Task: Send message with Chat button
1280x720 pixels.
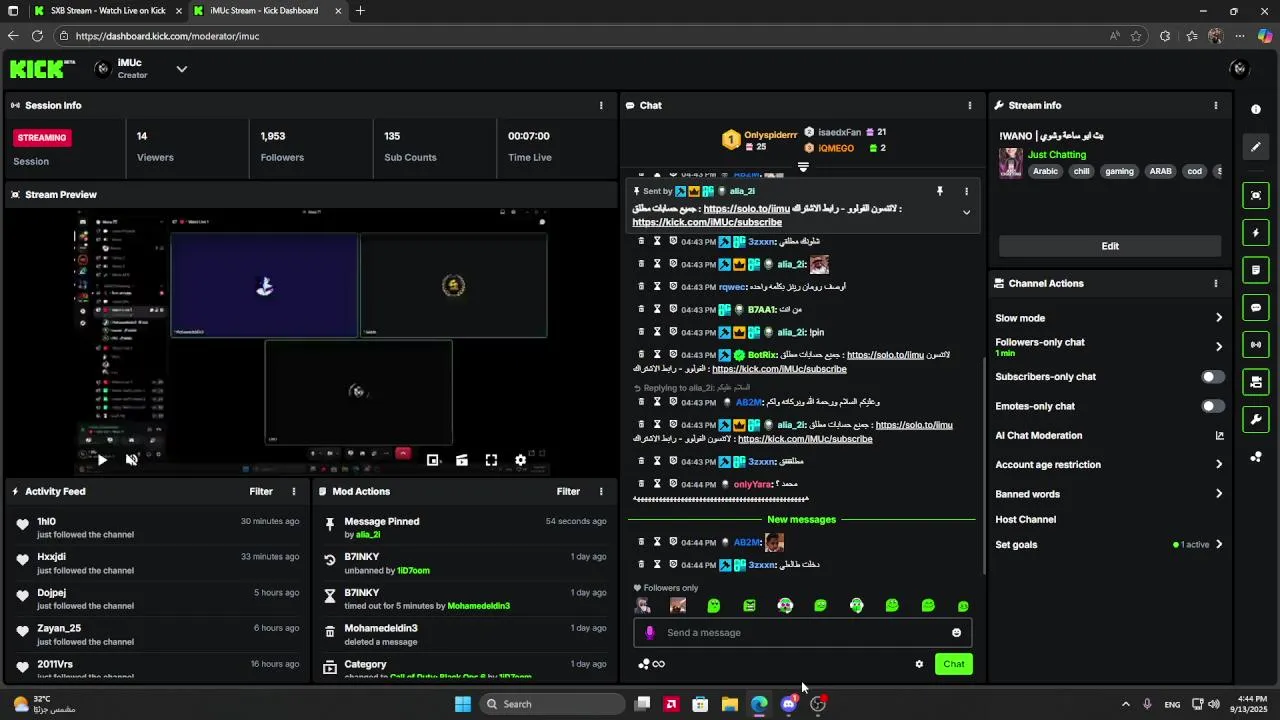Action: [954, 664]
